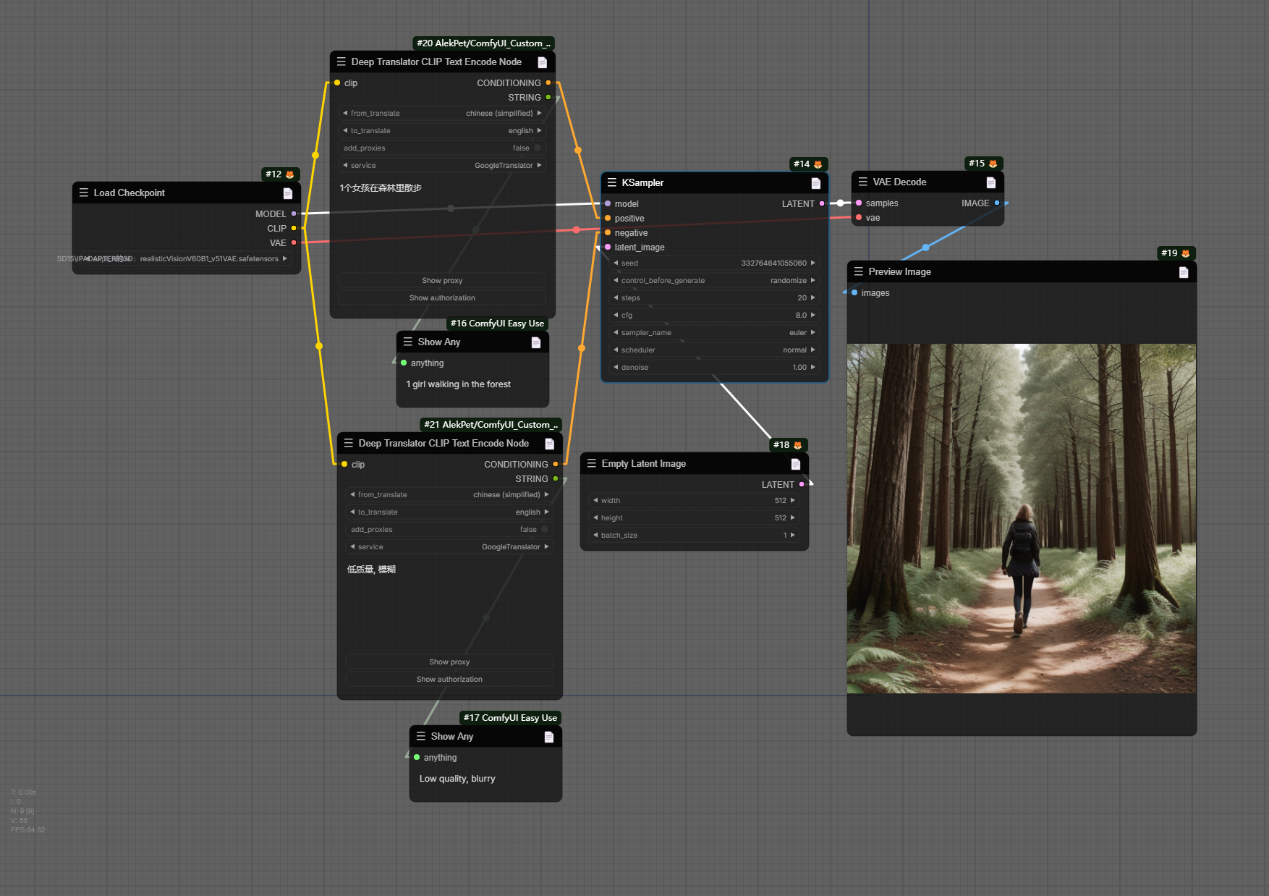Viewport: 1269px width, 896px height.
Task: Click the hamburger icon on Load Checkpoint node
Action: [84, 193]
